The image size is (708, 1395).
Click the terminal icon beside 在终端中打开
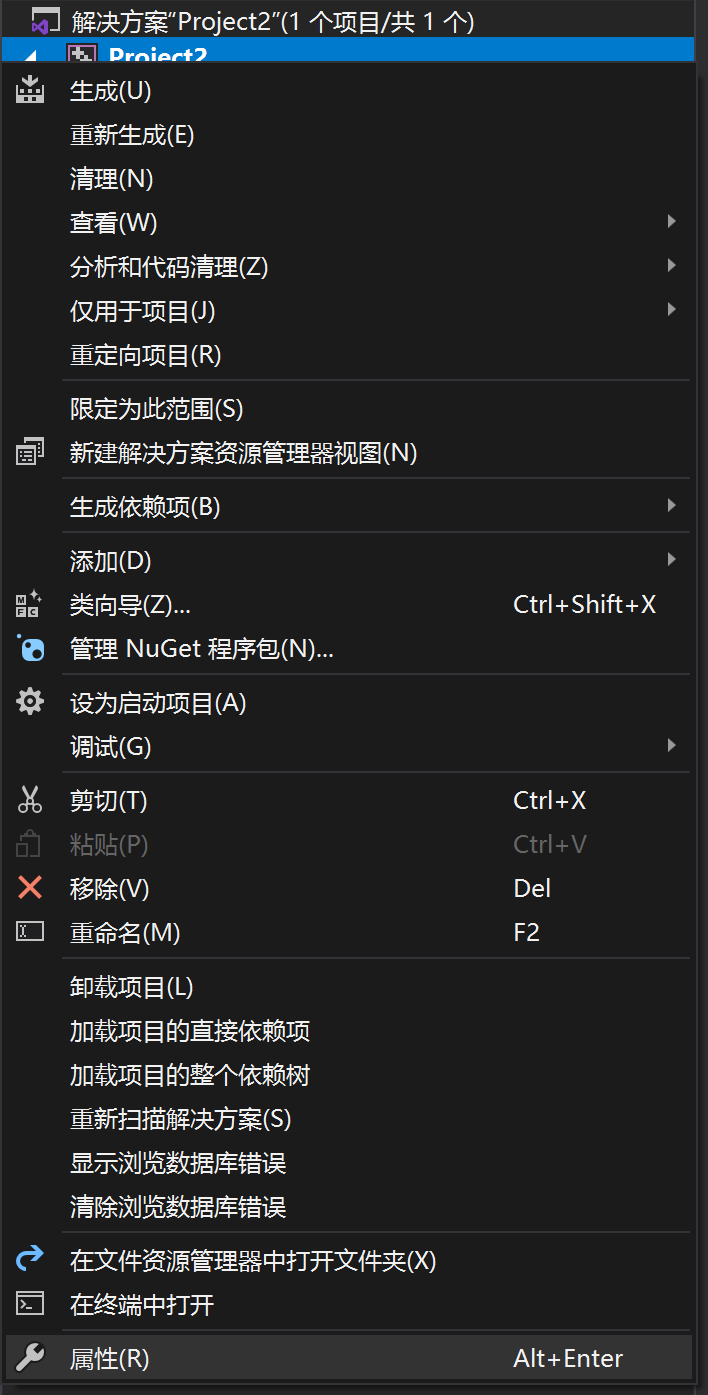[x=30, y=1304]
